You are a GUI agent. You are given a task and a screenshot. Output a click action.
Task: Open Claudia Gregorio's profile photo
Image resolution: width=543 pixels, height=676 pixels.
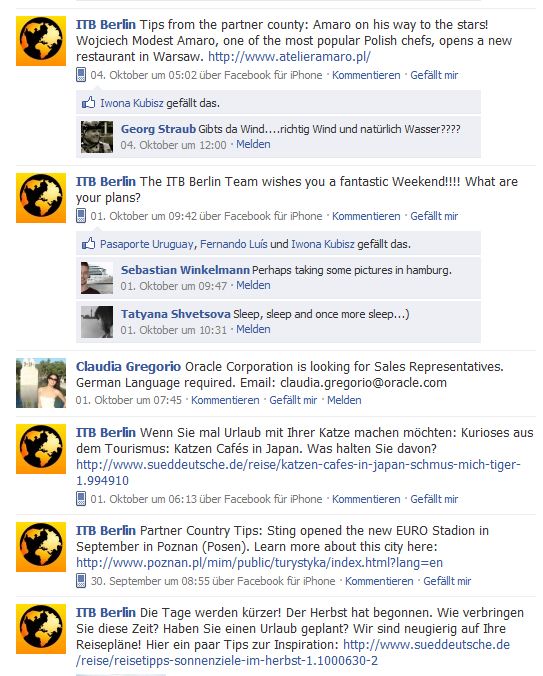(41, 383)
